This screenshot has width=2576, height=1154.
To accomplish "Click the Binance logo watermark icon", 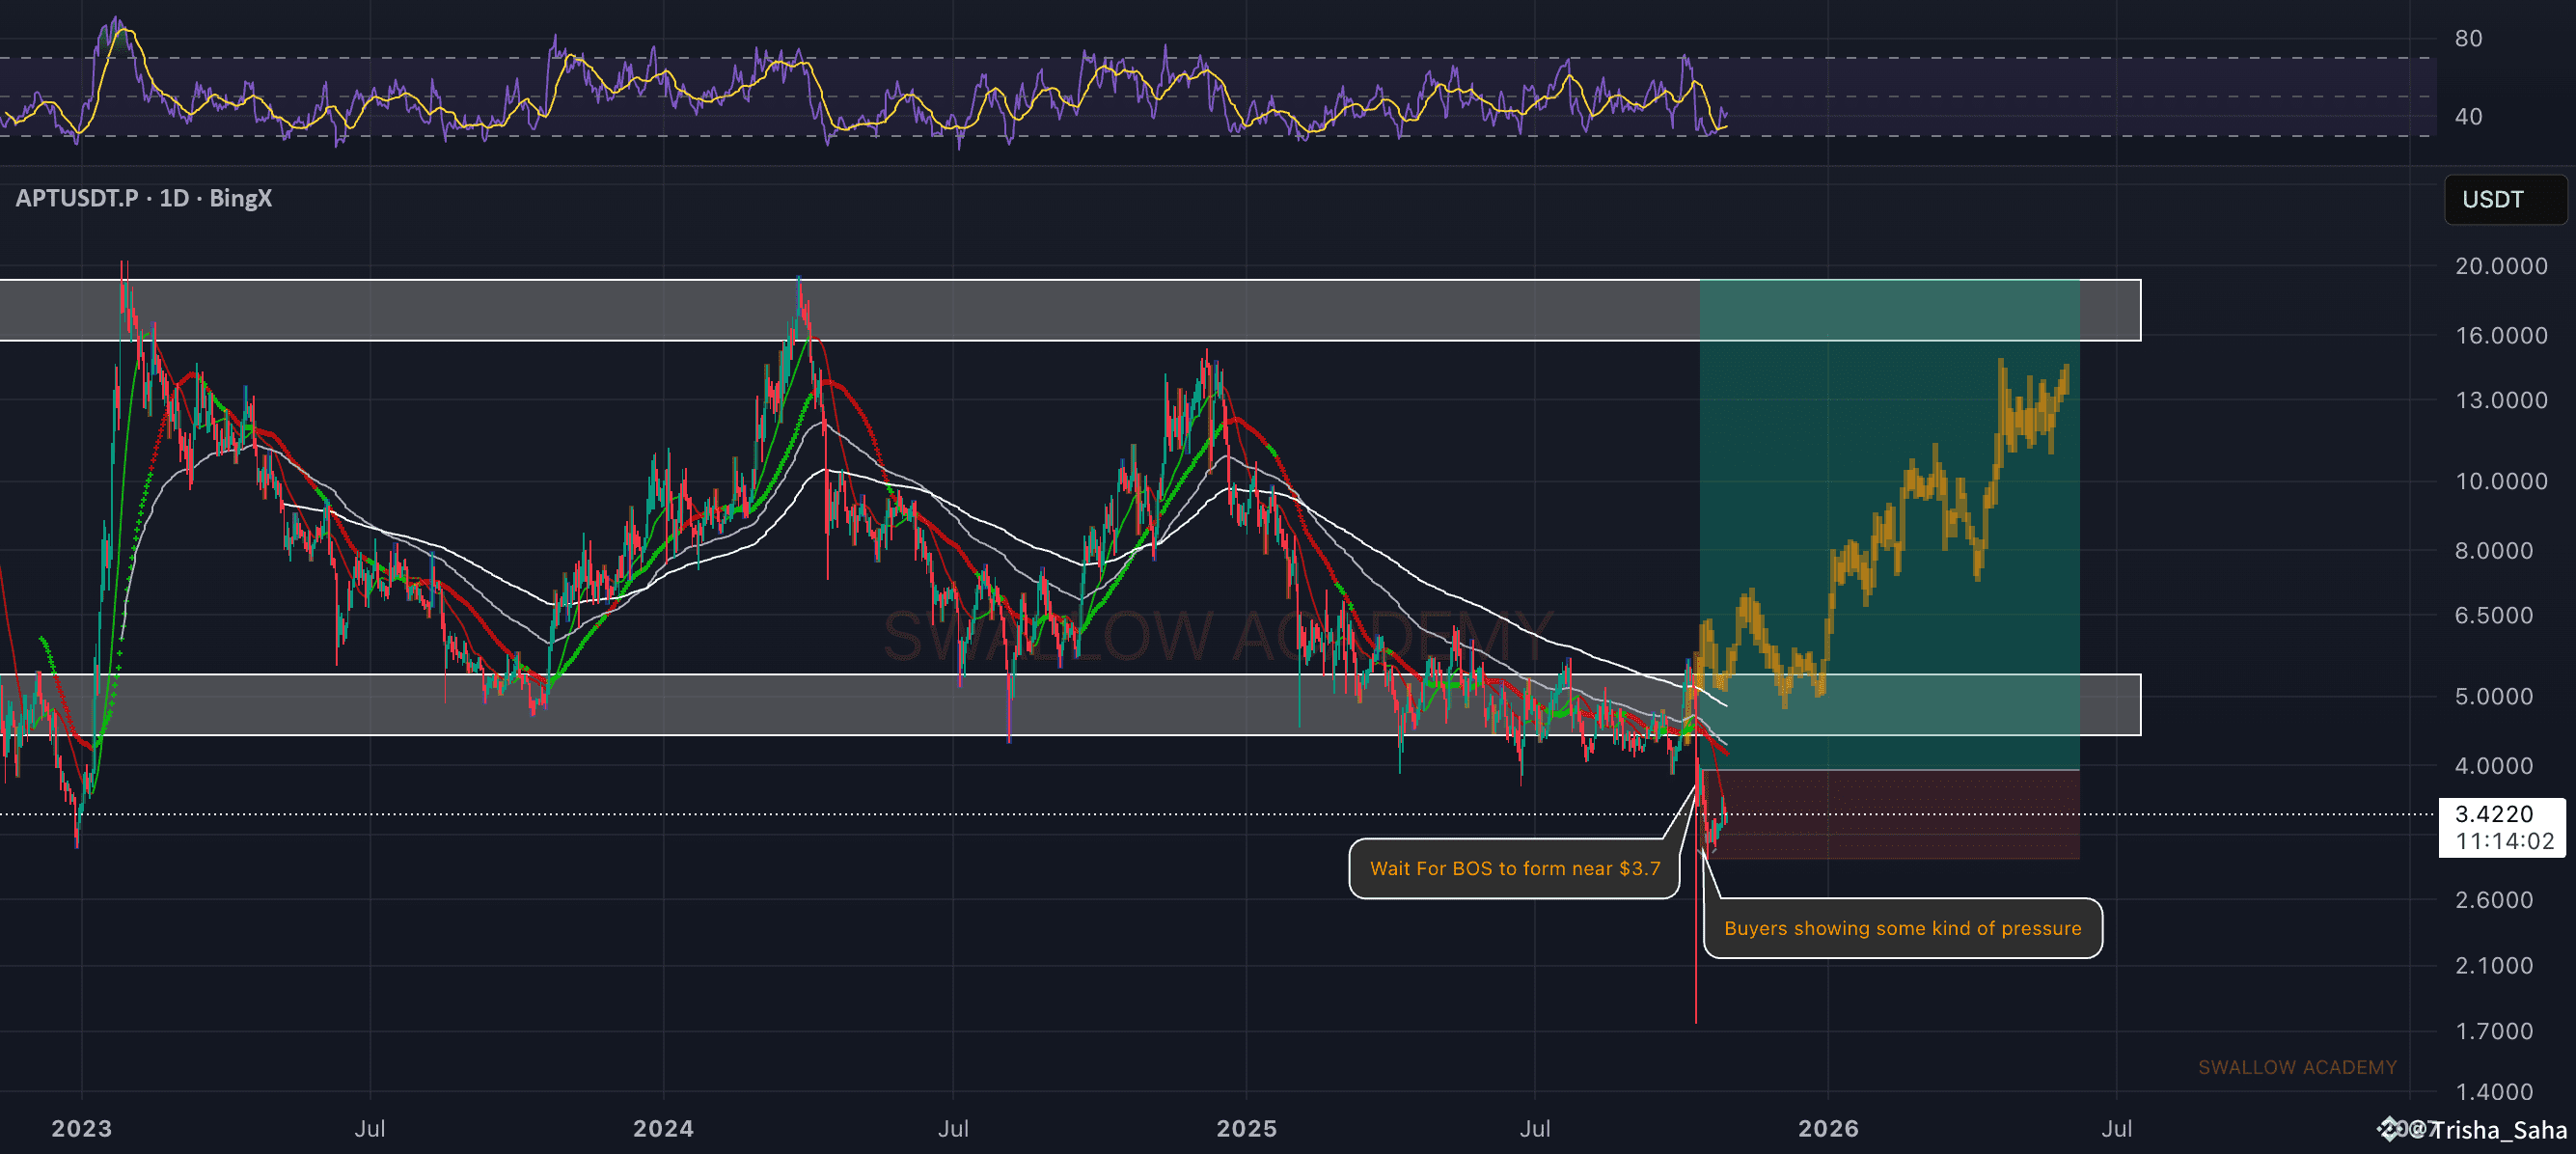I will click(2391, 1129).
